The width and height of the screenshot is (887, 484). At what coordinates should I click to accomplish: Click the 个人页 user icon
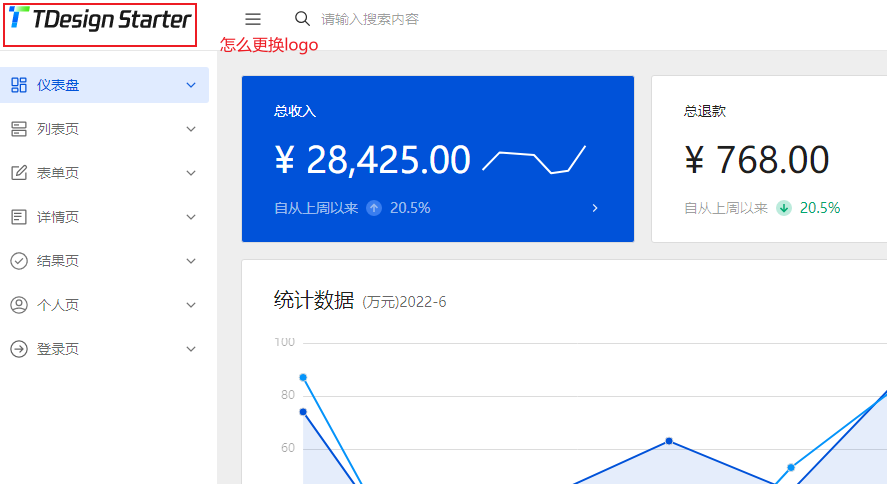click(x=19, y=305)
